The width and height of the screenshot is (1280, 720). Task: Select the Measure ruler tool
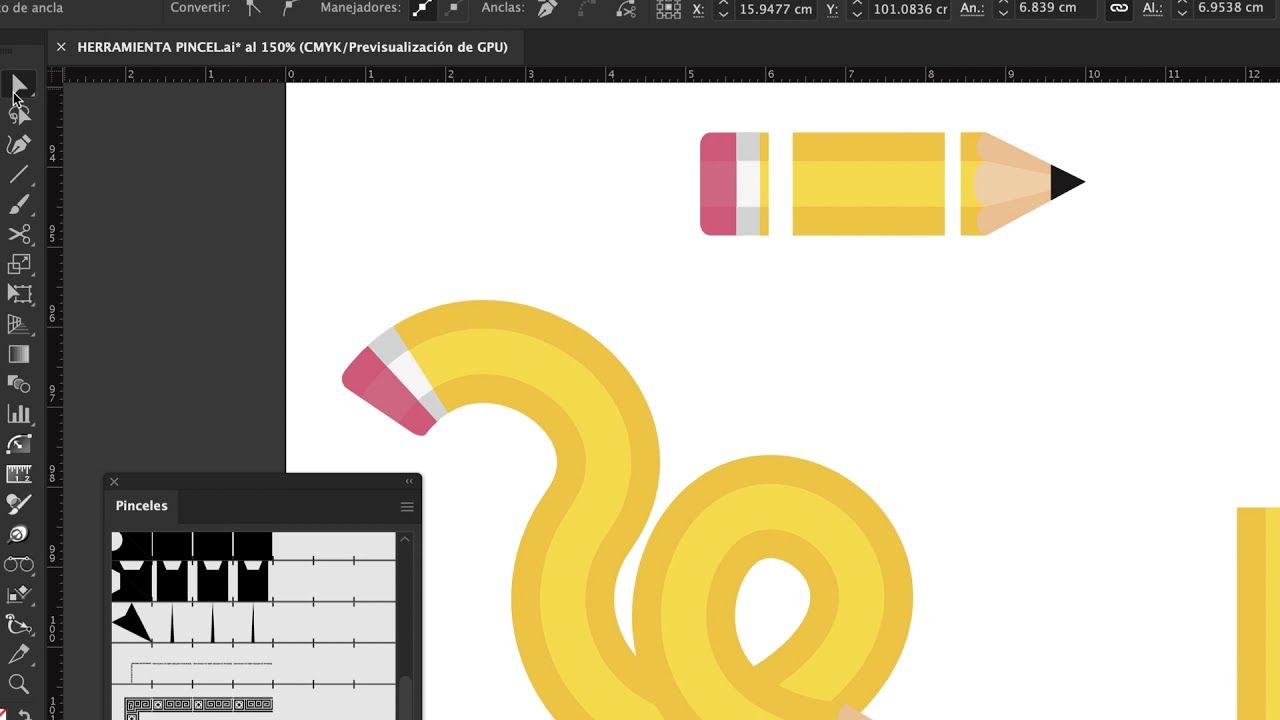[18, 474]
